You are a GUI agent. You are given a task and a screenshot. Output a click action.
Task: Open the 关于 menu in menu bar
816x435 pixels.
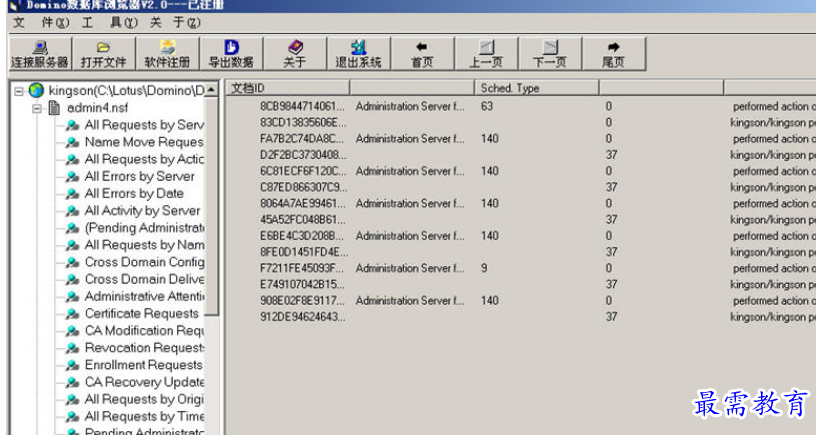[x=175, y=22]
